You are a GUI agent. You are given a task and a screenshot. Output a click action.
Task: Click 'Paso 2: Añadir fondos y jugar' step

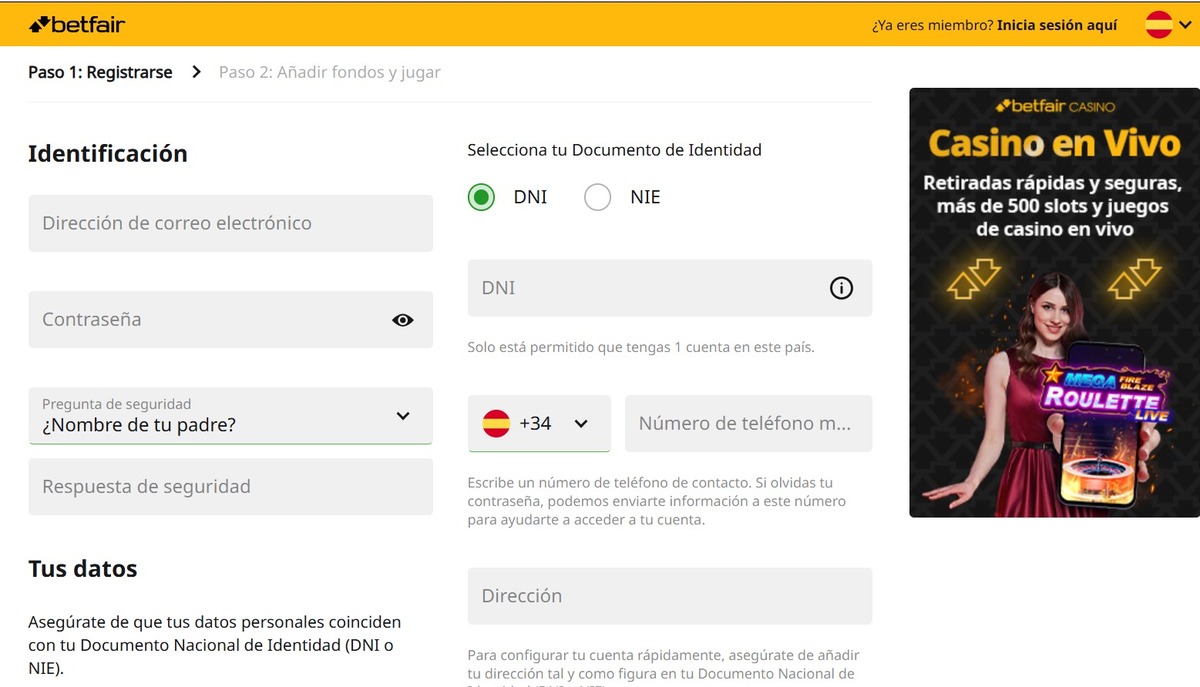(330, 72)
